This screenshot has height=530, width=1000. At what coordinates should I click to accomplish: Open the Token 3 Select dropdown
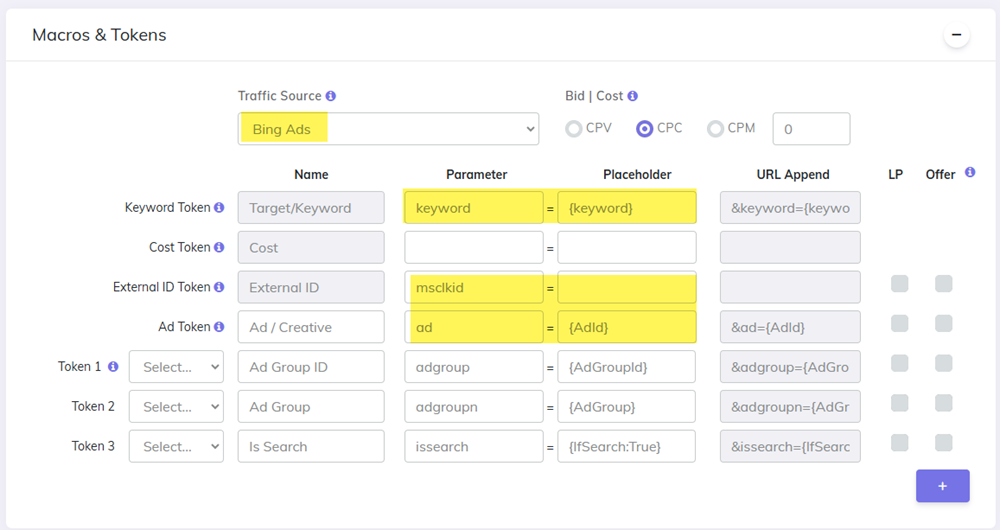pos(176,446)
